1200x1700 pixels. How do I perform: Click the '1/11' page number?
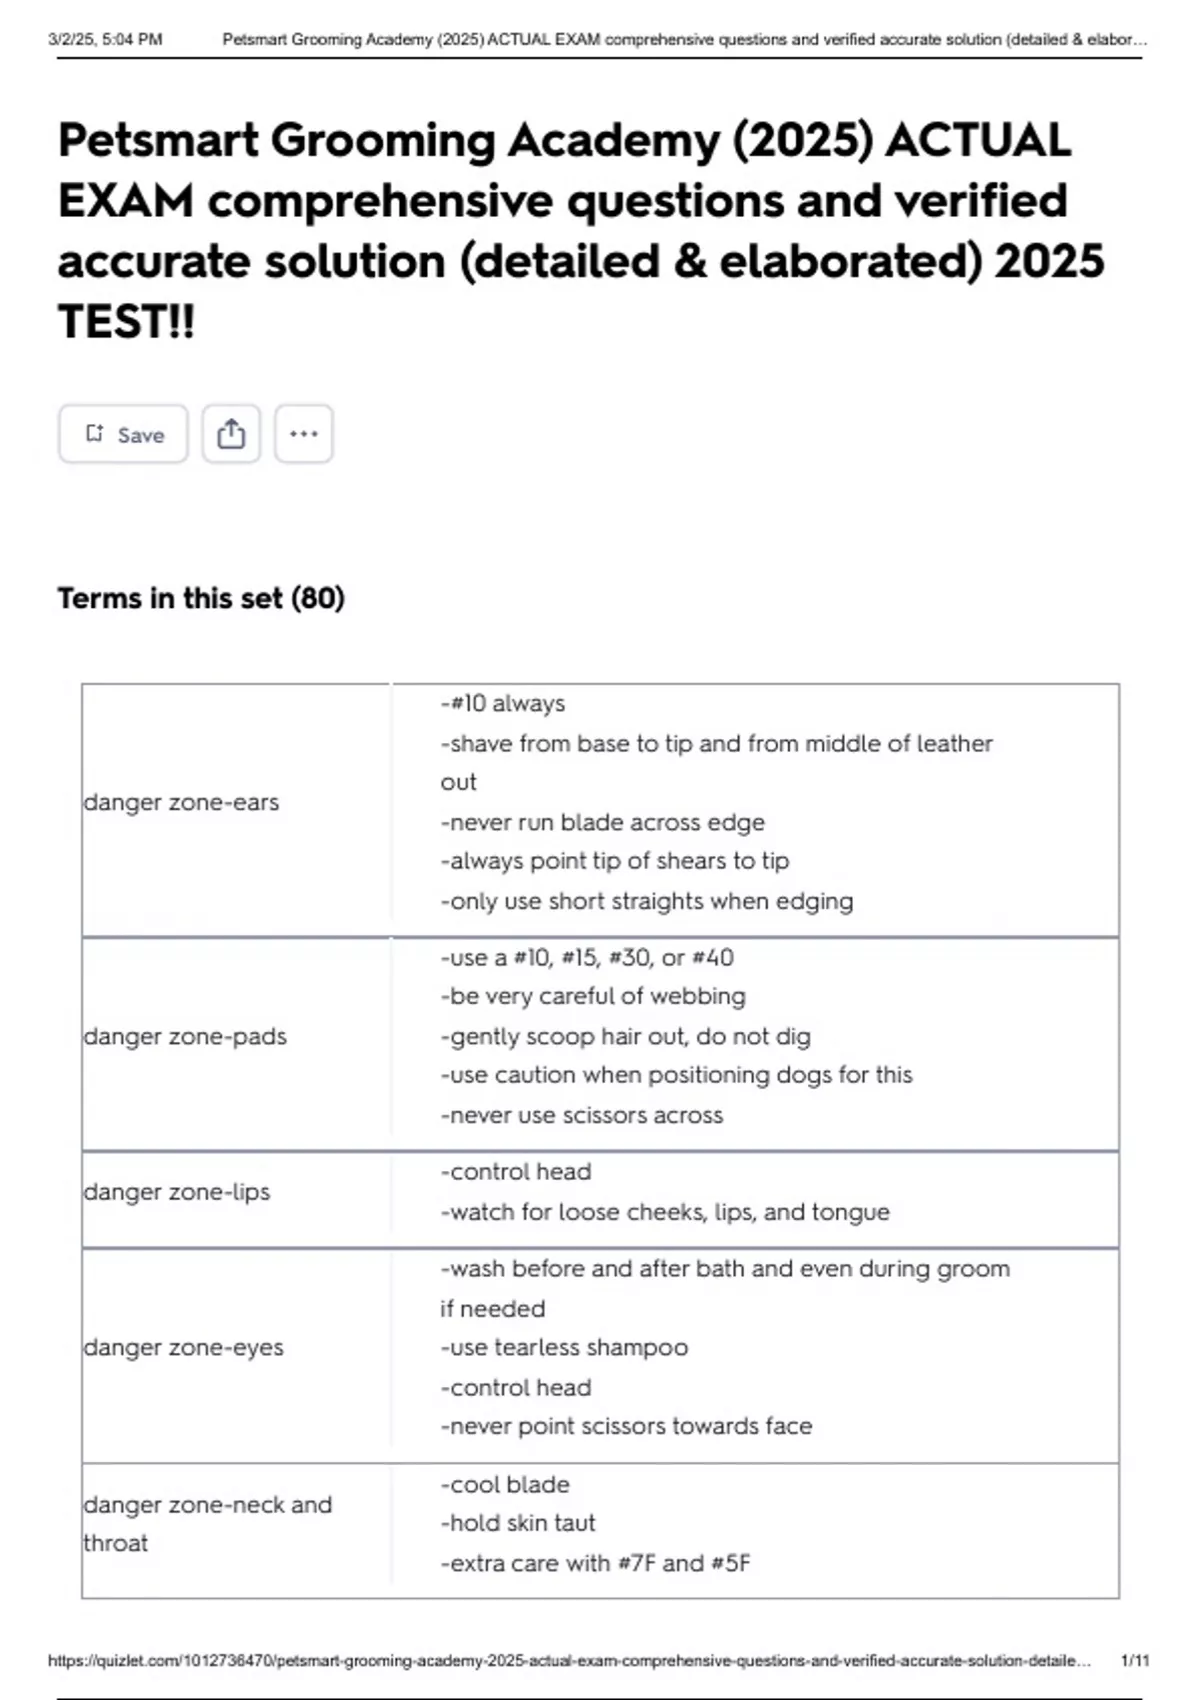click(1135, 1661)
